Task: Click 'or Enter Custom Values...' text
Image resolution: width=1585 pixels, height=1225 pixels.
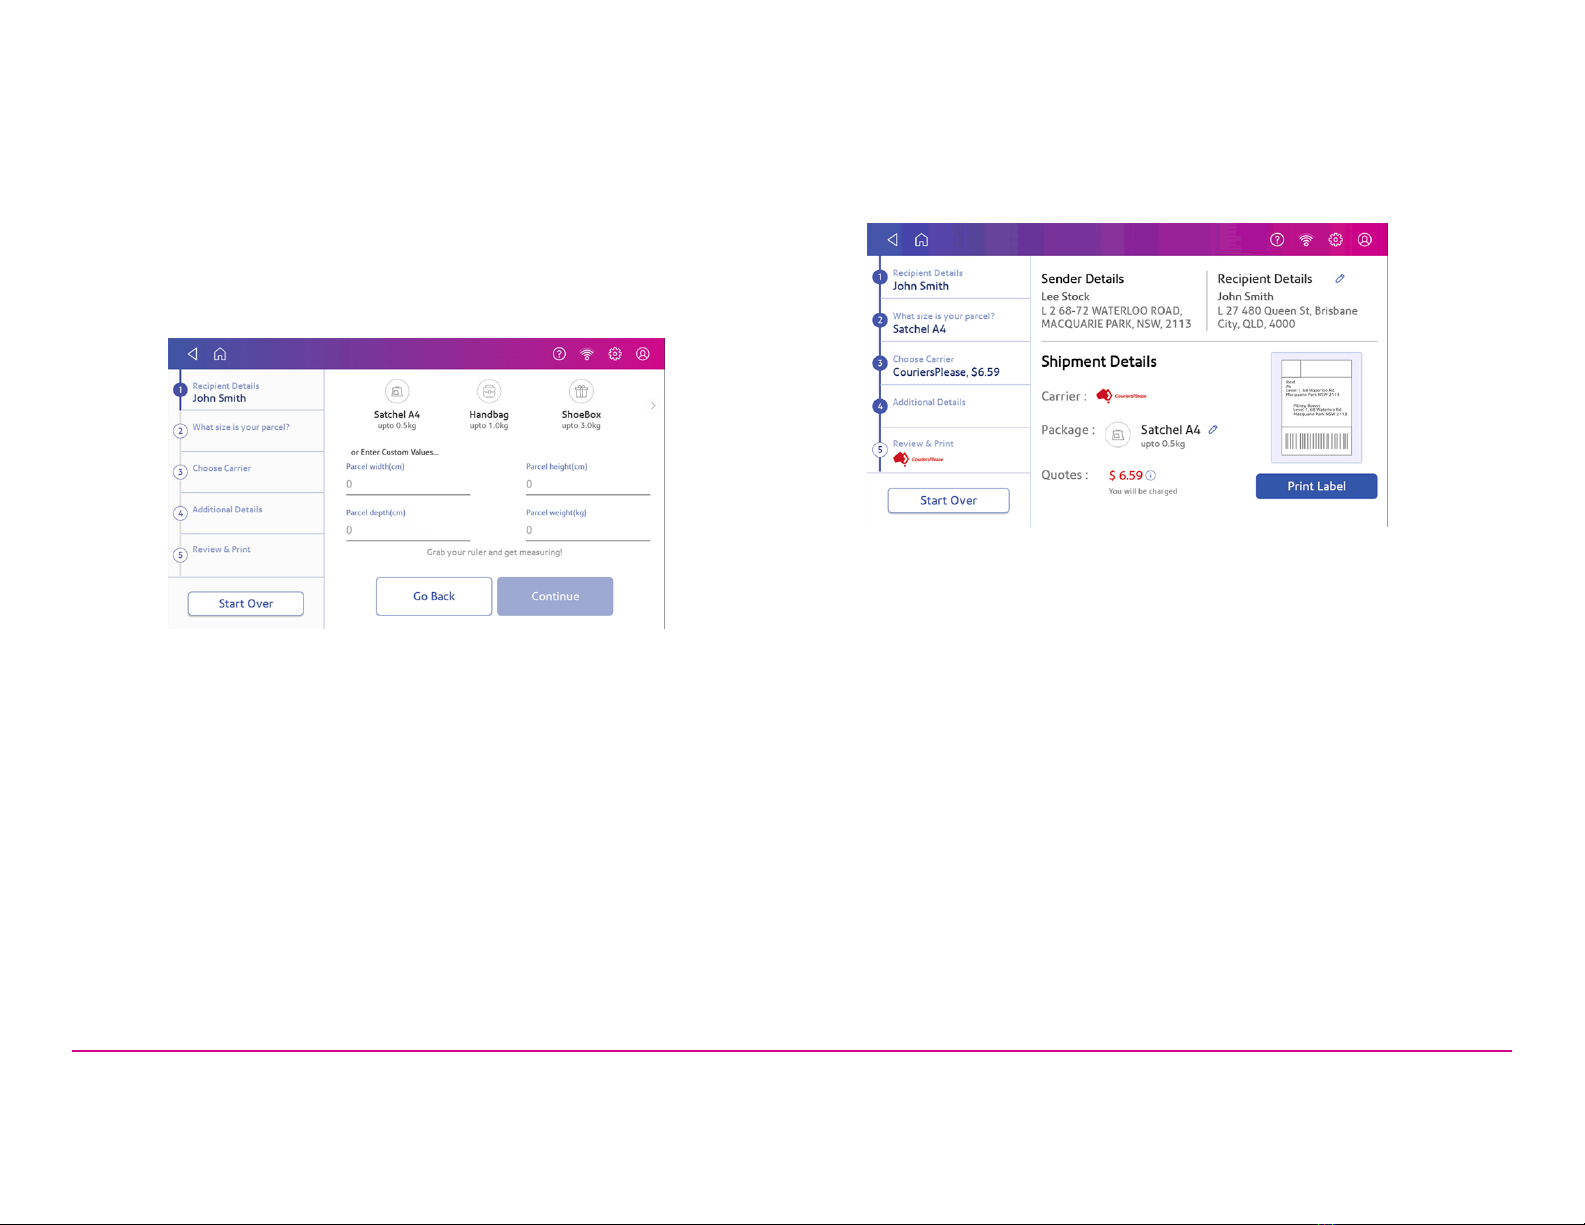Action: click(395, 452)
